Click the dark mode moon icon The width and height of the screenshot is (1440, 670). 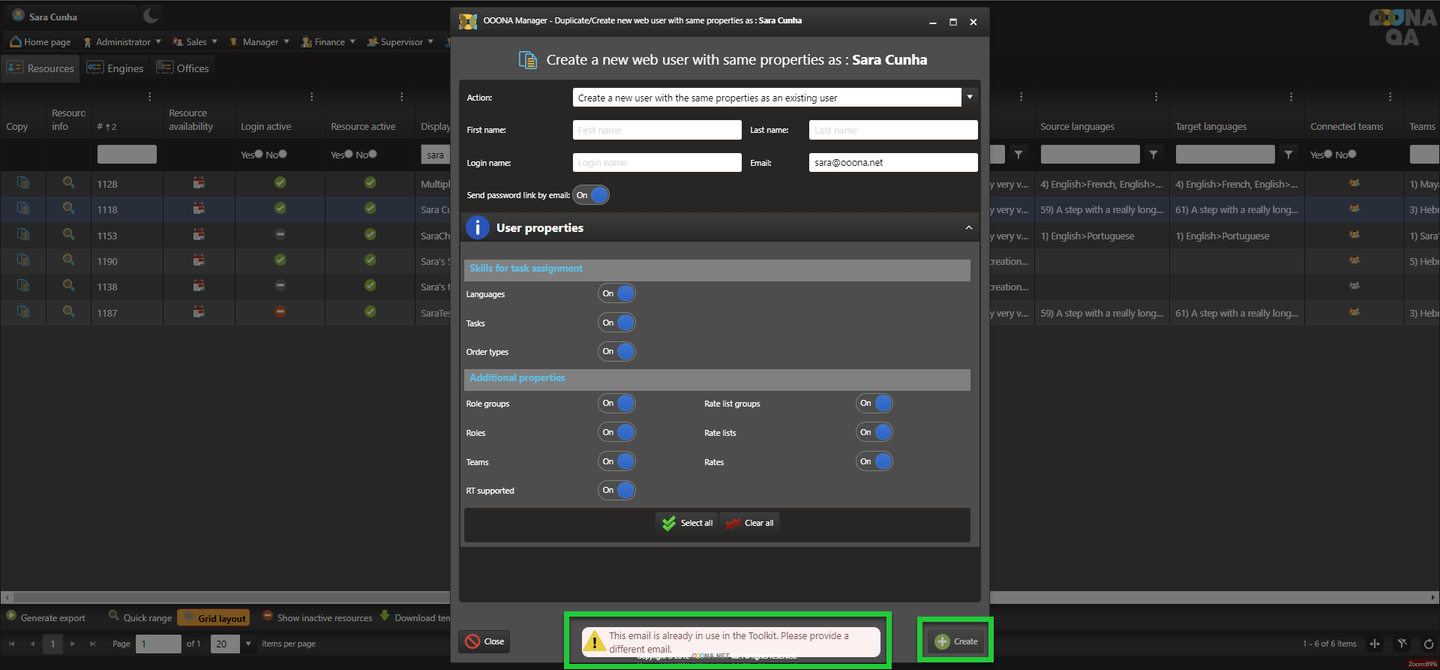point(151,15)
